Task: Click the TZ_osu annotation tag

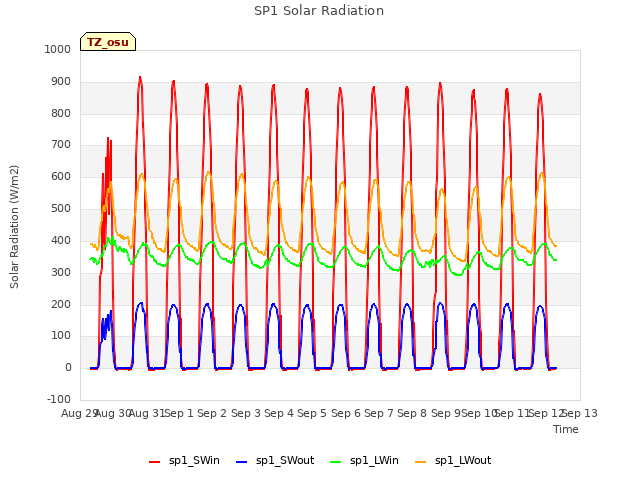Action: pyautogui.click(x=108, y=42)
